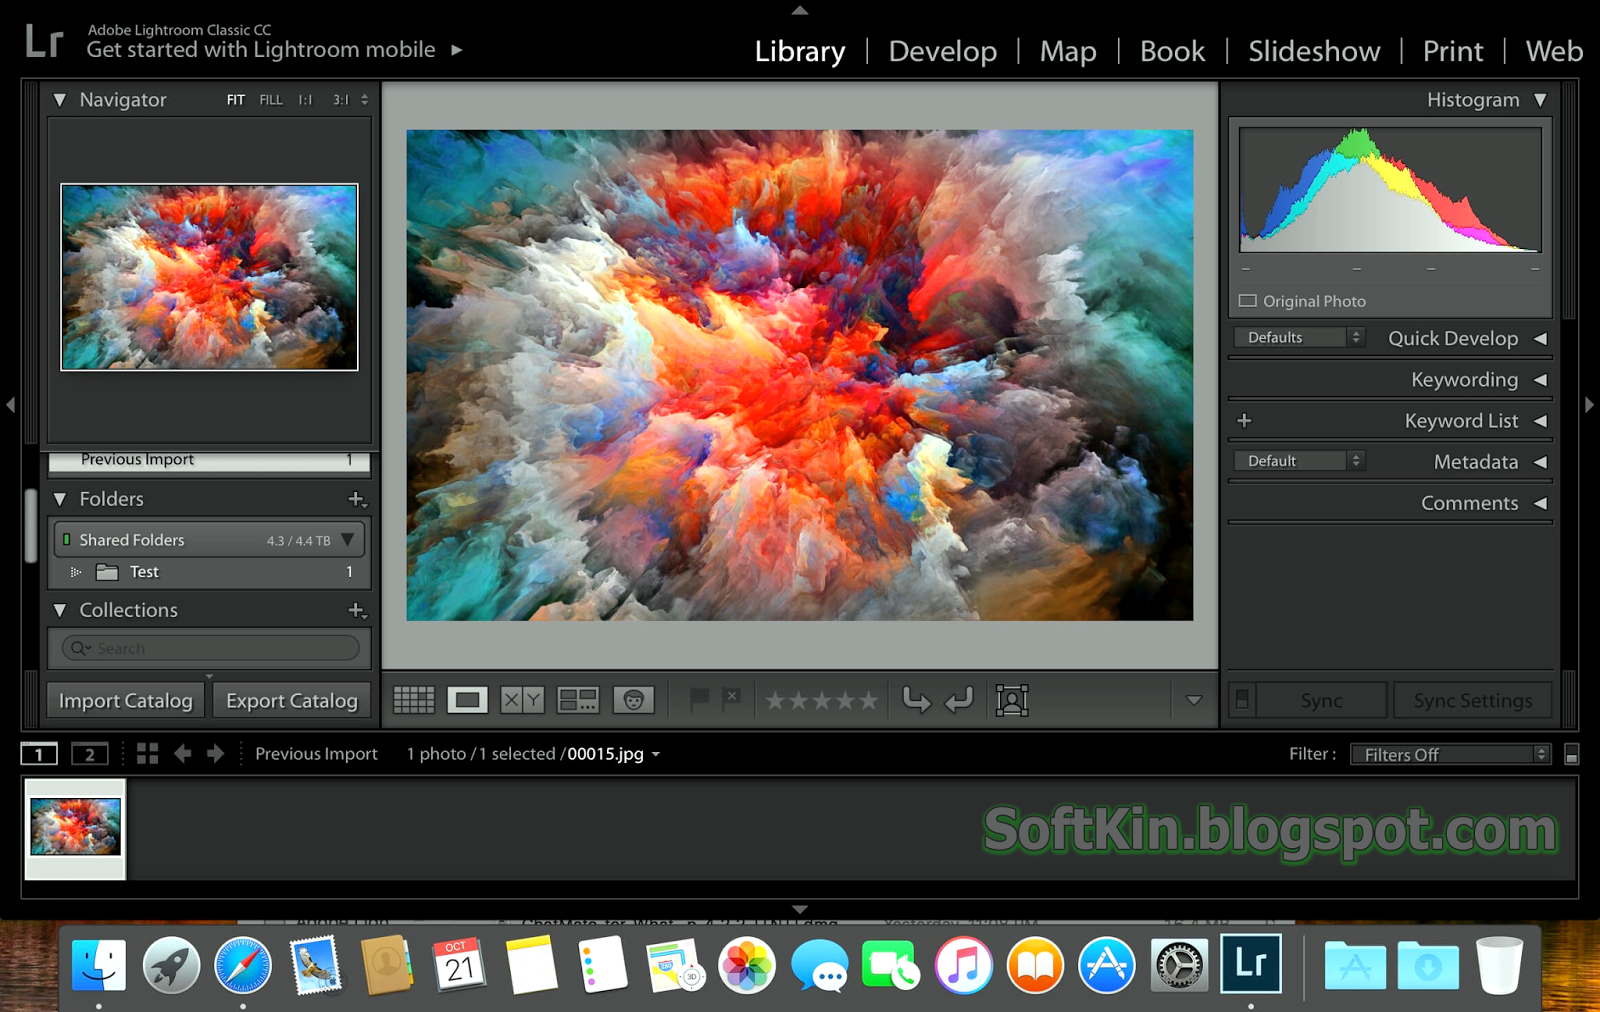Screen dimensions: 1600x1012
Task: Collapse the Folders panel
Action: [60, 499]
